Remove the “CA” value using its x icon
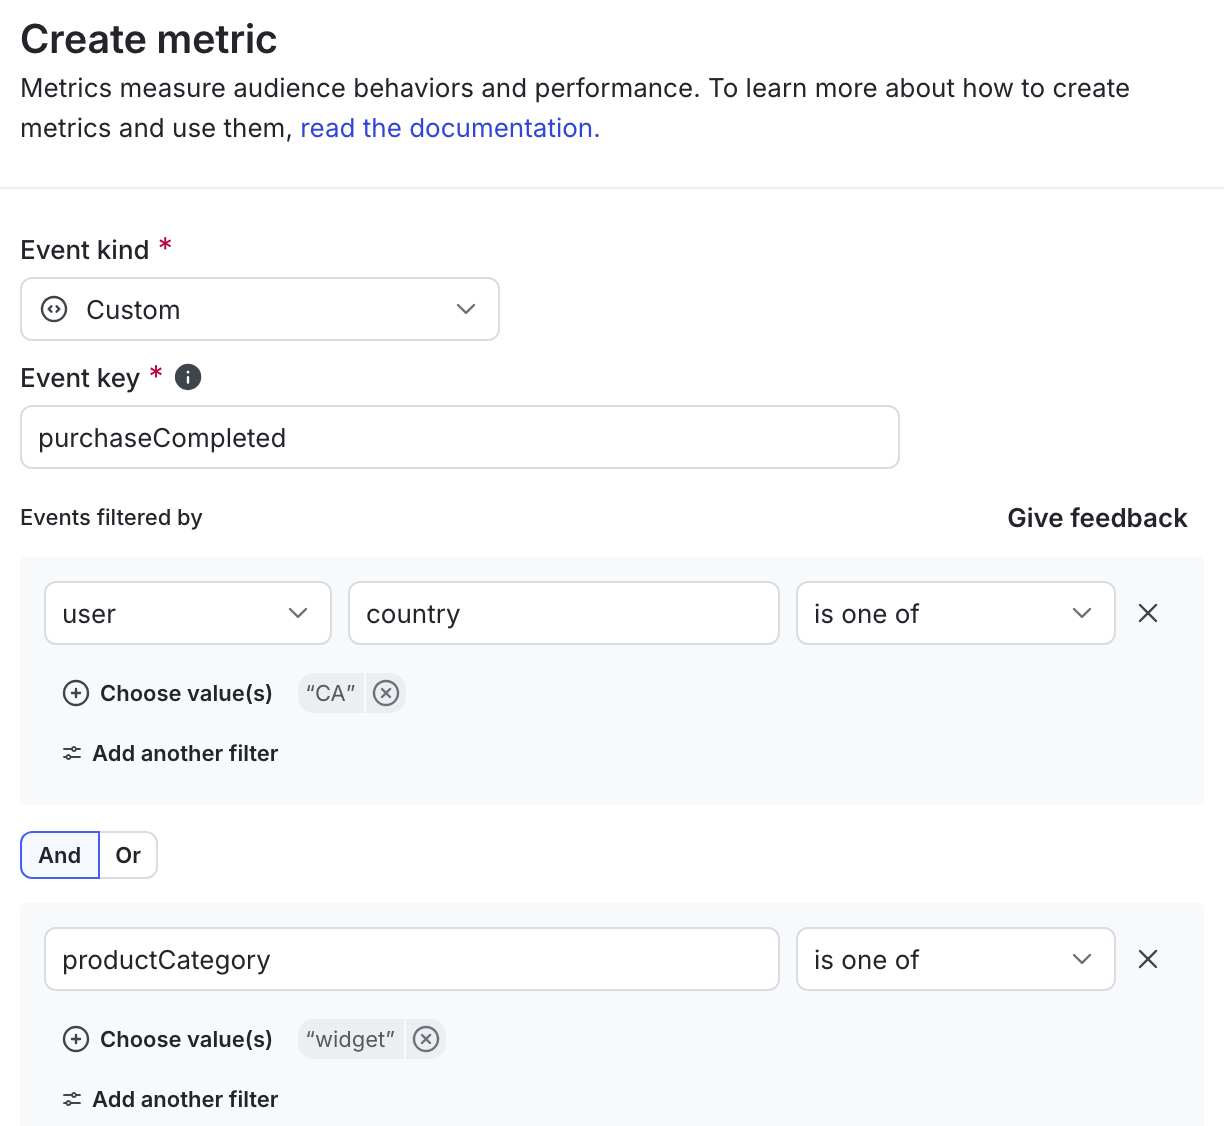The height and width of the screenshot is (1126, 1224). [x=386, y=693]
